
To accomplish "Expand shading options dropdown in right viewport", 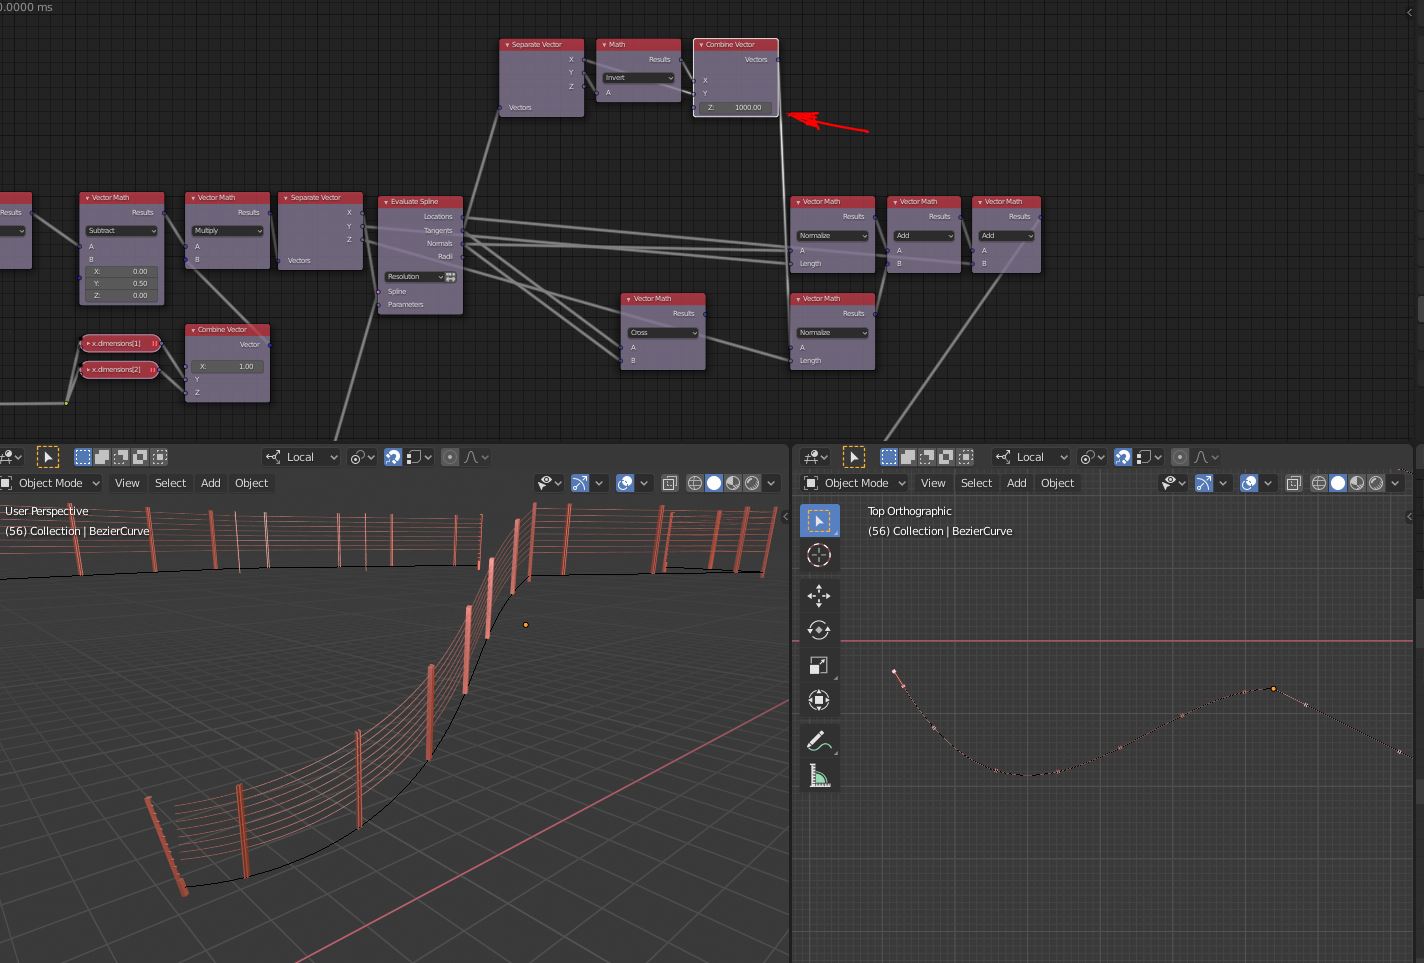I will coord(1396,483).
